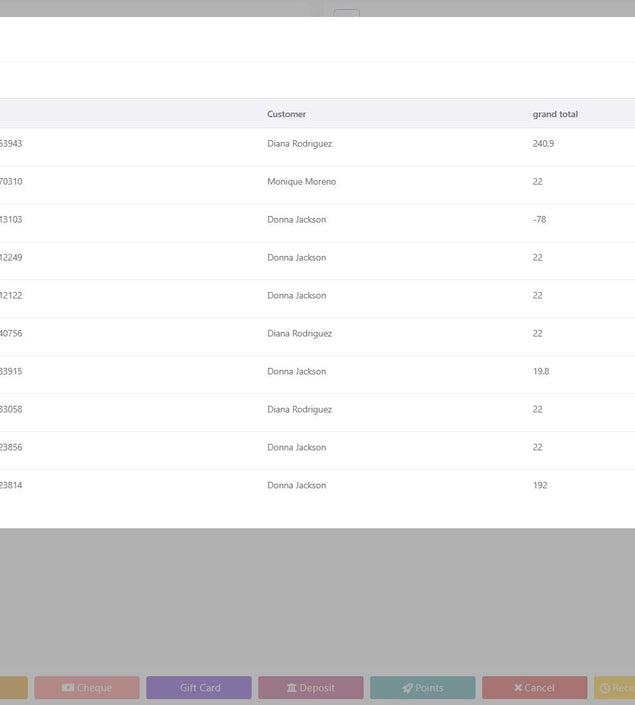Choose Donna Jackson in order 23814 row
Viewport: 635px width, 705px height.
pos(296,486)
